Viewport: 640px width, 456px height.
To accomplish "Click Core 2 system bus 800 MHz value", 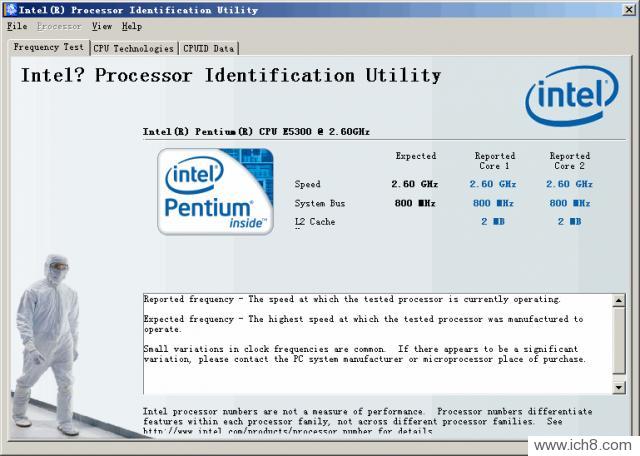I will (569, 203).
